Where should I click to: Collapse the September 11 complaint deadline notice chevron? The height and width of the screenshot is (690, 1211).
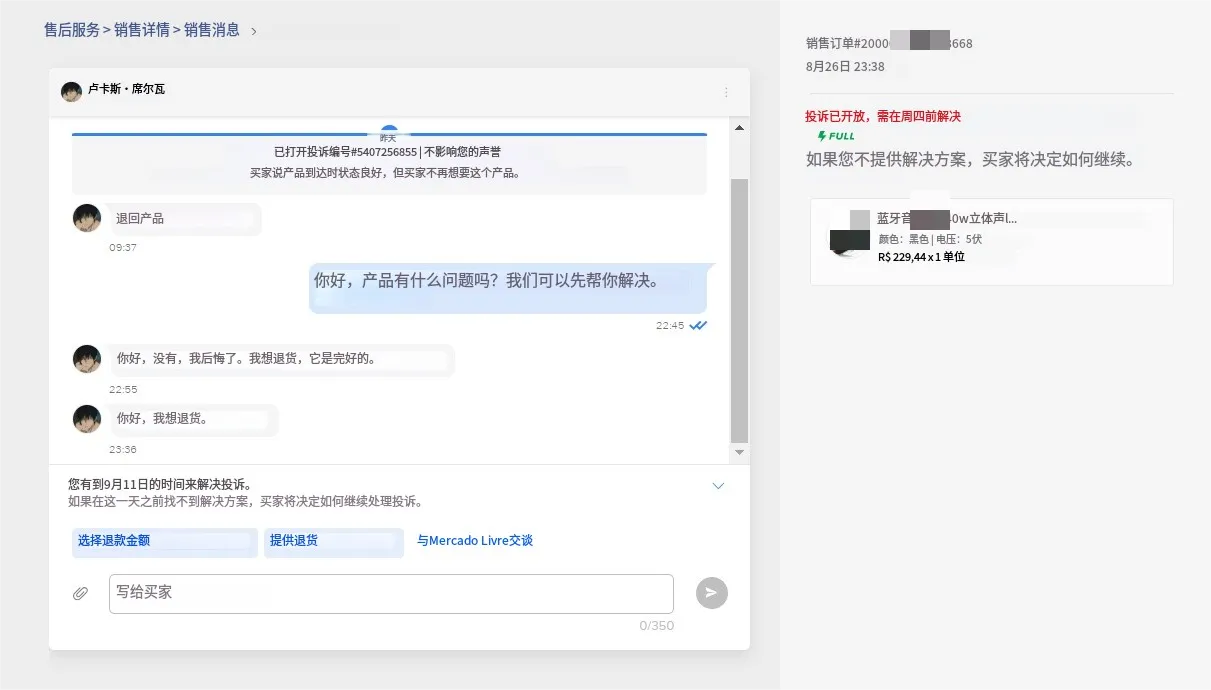pos(718,485)
